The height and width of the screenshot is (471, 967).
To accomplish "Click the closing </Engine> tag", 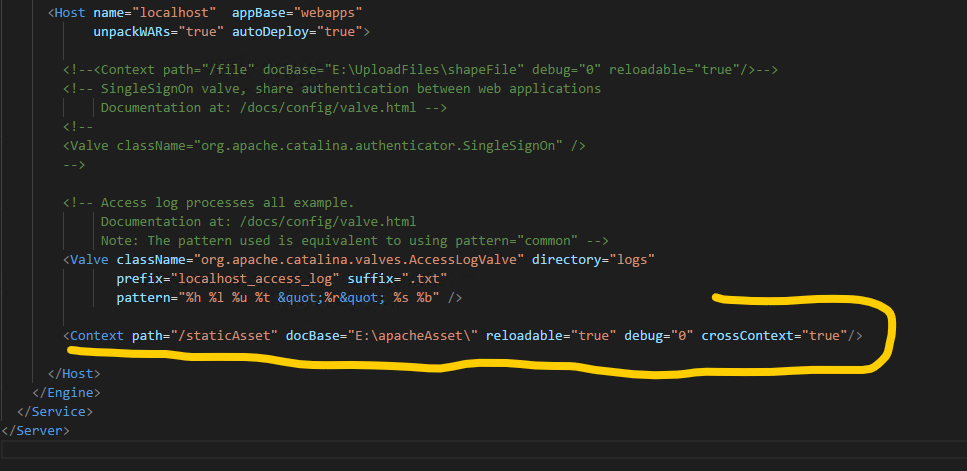I will click(x=66, y=393).
